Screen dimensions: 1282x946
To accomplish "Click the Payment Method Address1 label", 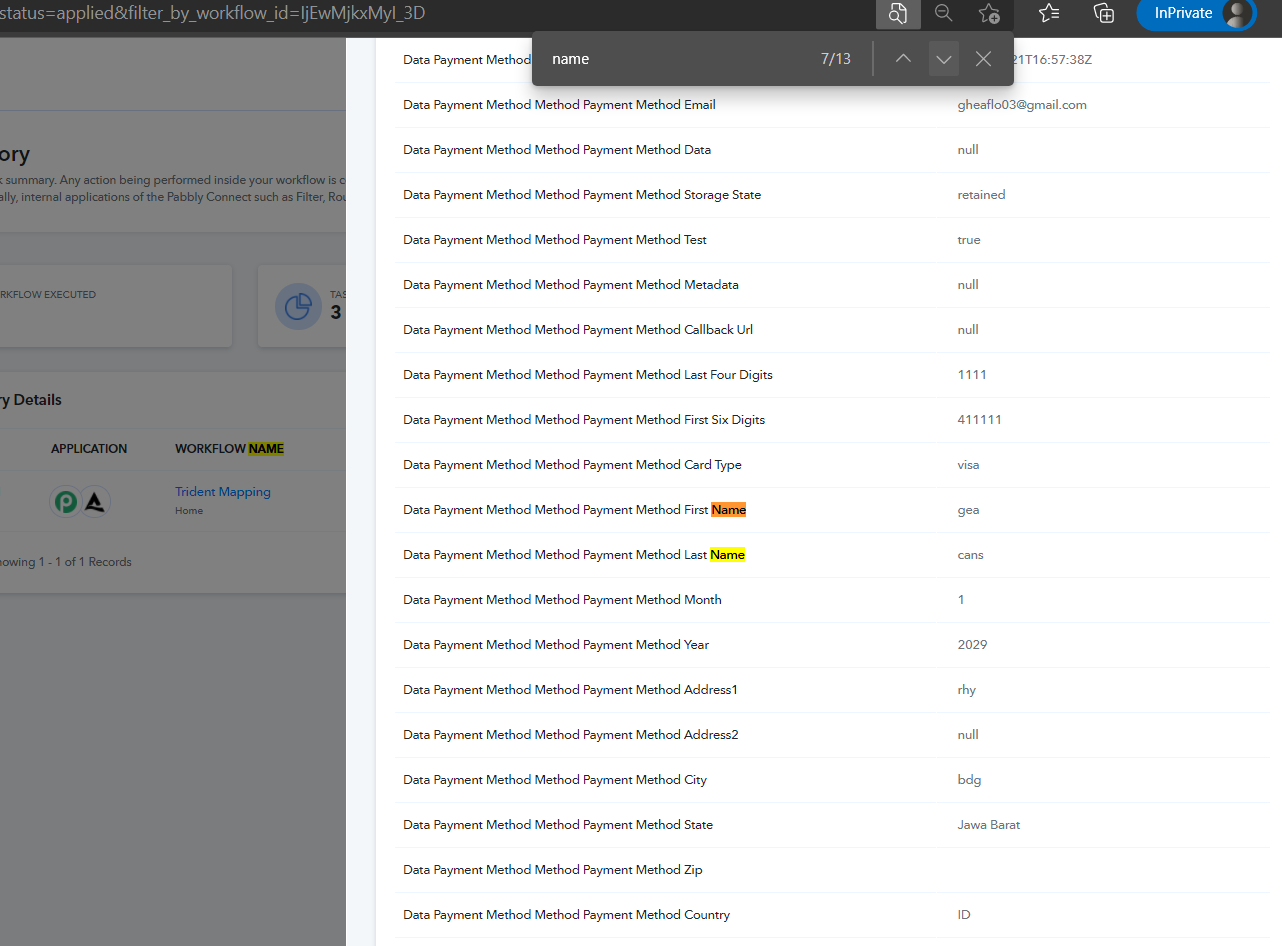I will pos(570,690).
